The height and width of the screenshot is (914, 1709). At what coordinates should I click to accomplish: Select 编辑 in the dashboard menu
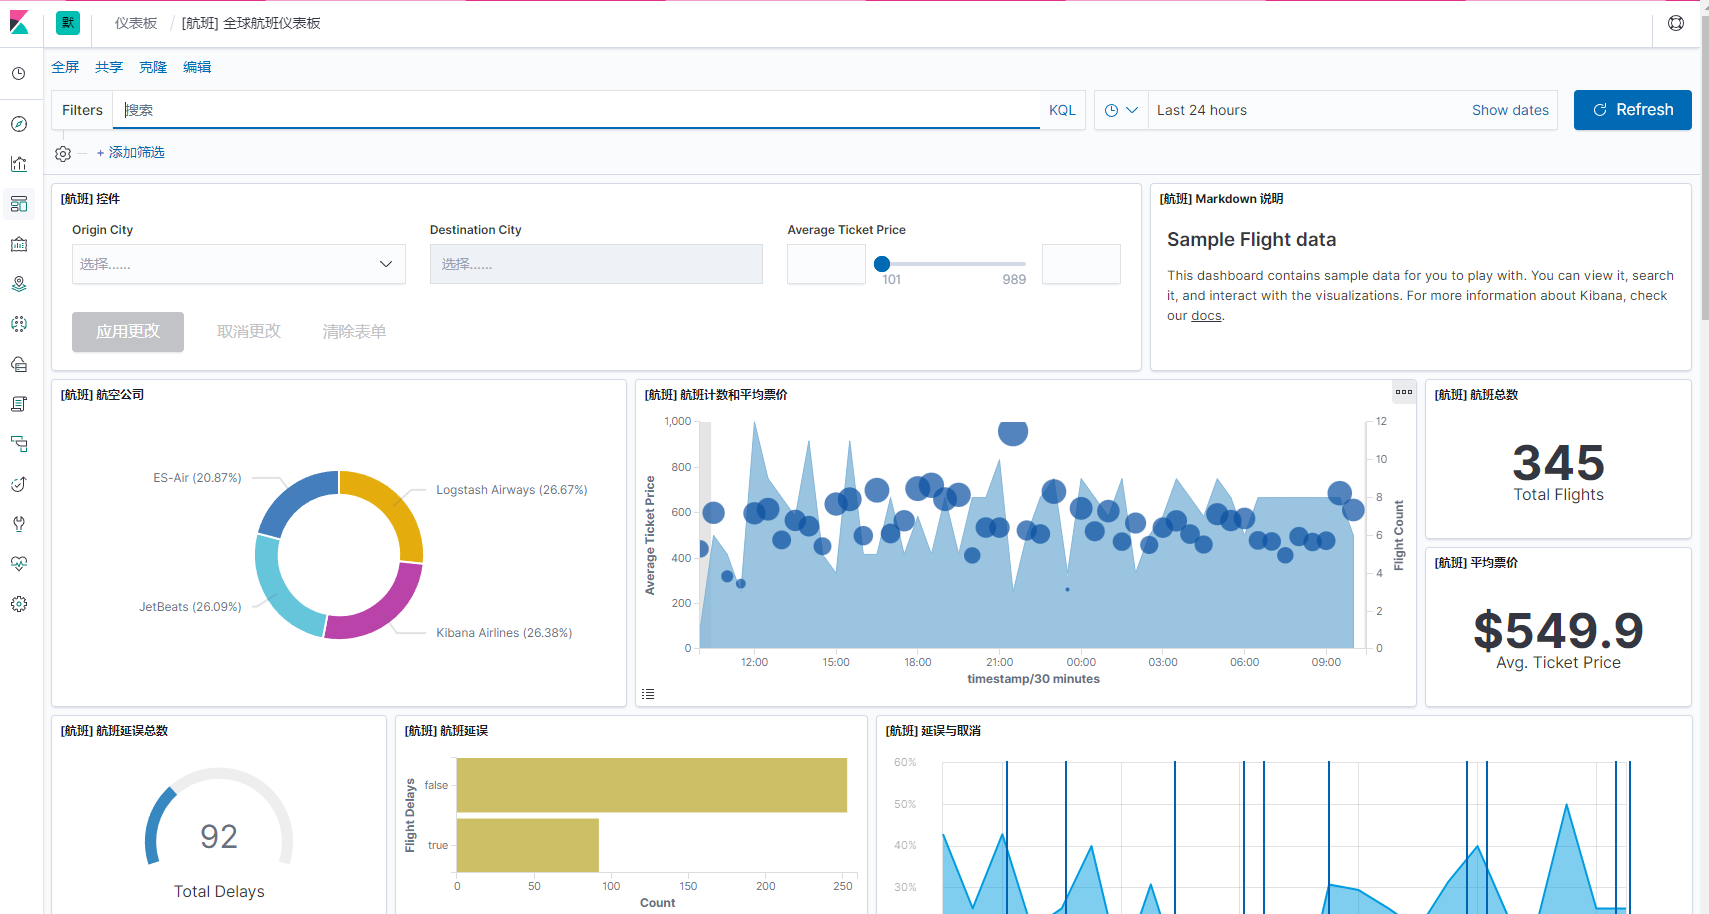[x=197, y=67]
